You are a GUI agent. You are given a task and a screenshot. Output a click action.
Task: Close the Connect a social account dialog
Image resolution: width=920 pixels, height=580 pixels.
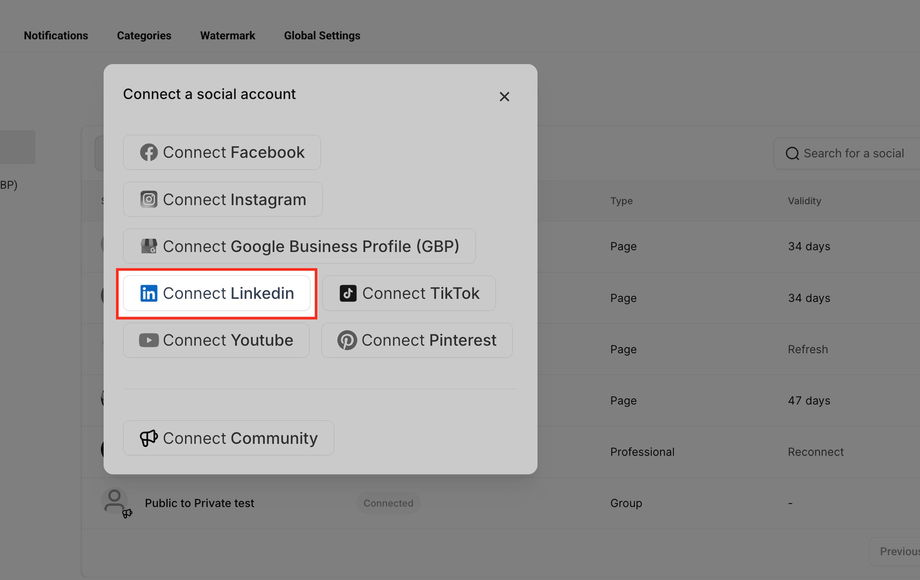click(x=504, y=97)
